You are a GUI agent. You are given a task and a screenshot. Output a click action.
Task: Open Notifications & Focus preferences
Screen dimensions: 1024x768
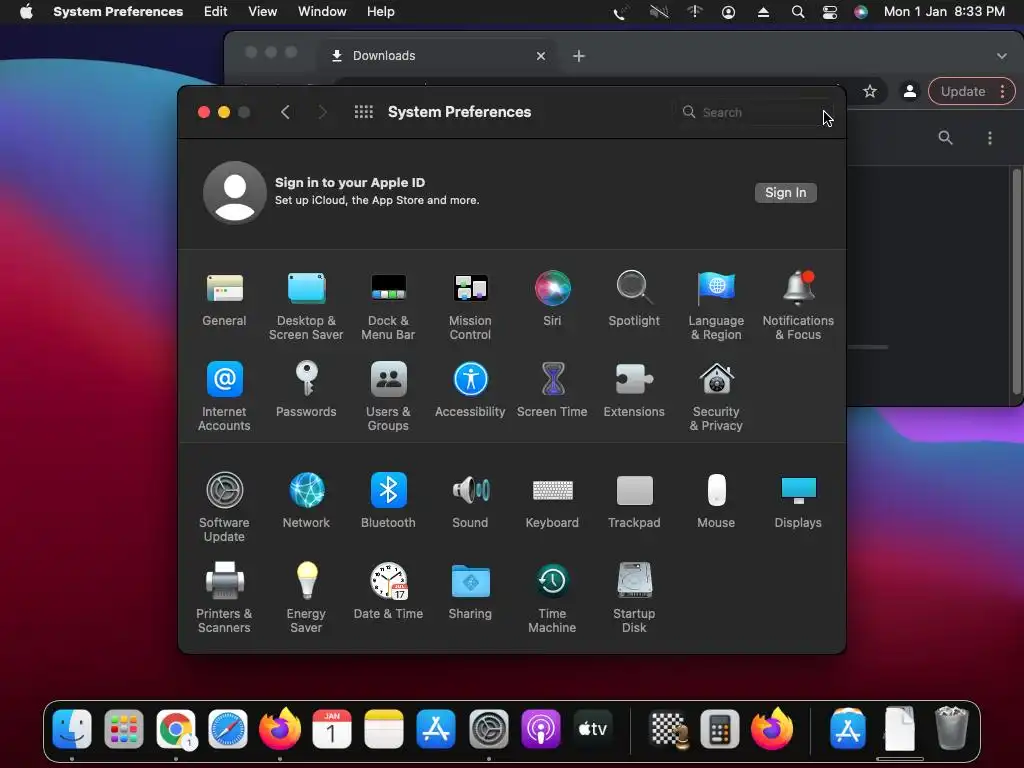pos(798,306)
